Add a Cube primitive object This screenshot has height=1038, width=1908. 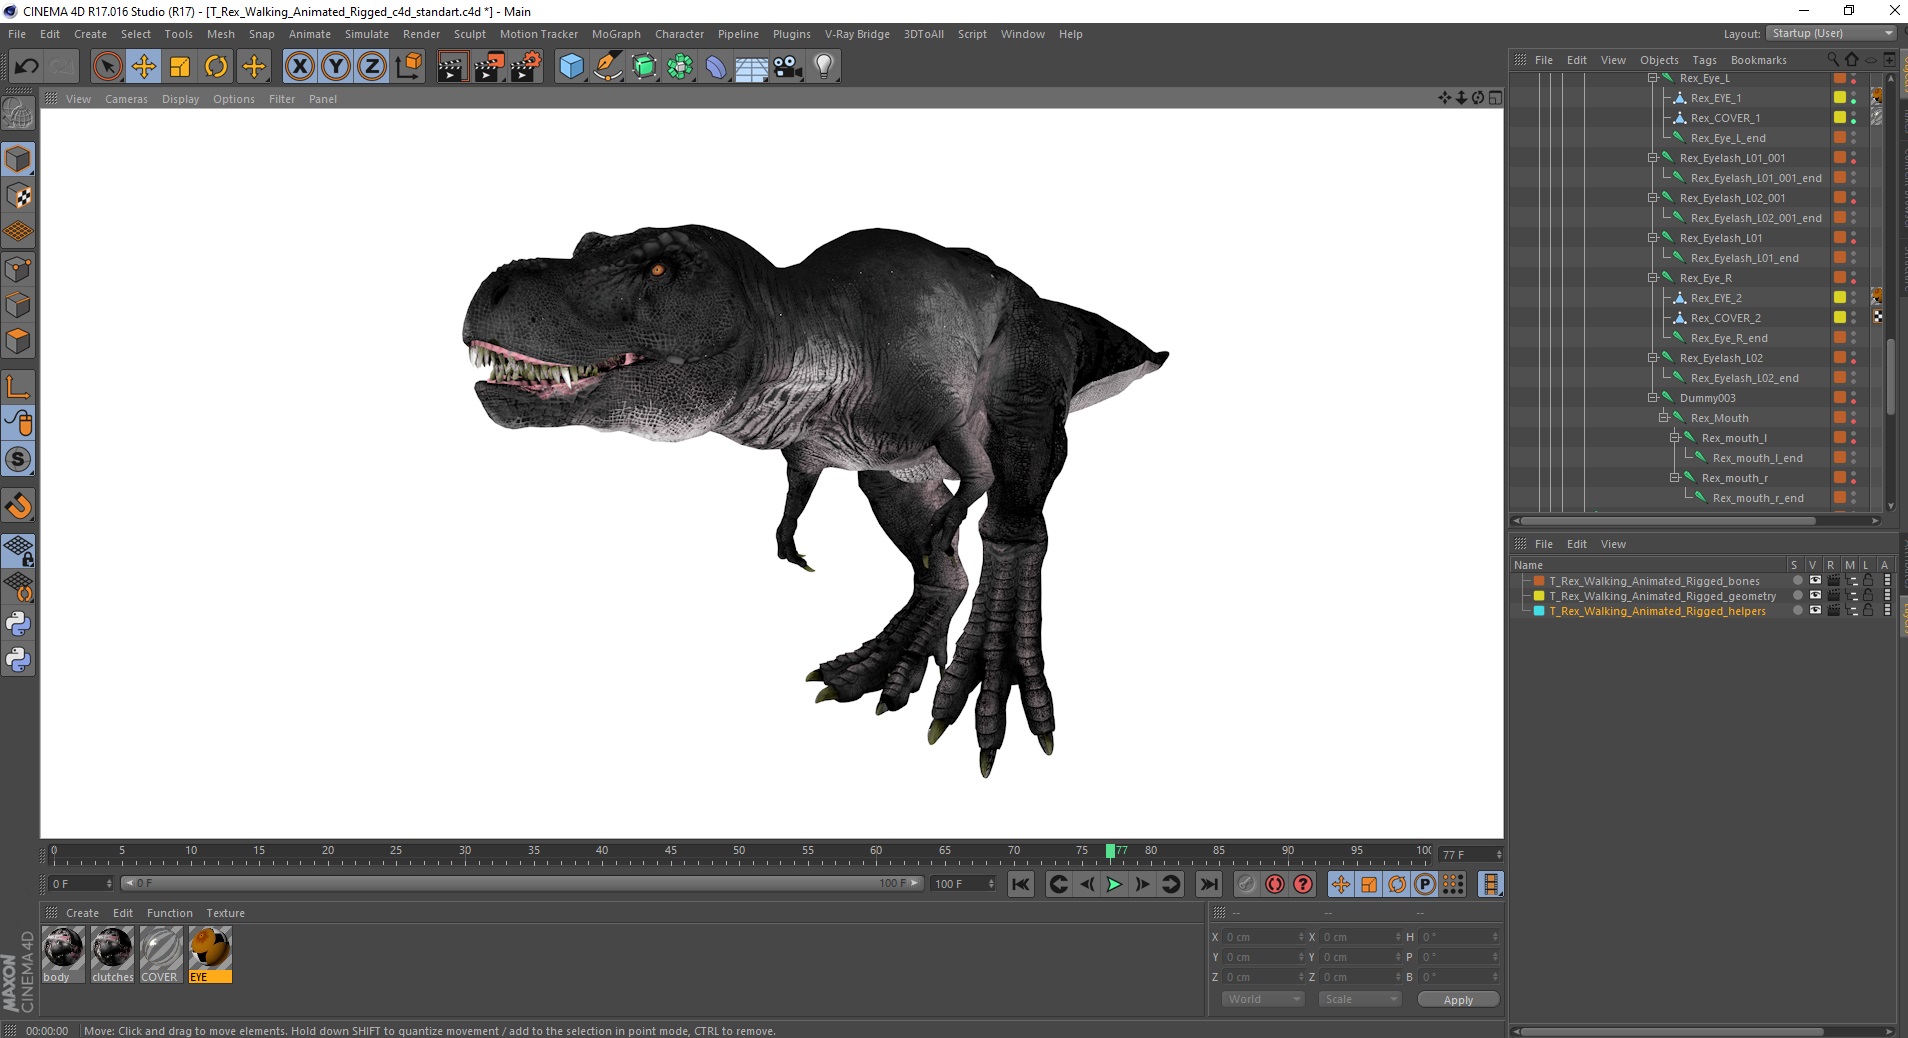(571, 67)
